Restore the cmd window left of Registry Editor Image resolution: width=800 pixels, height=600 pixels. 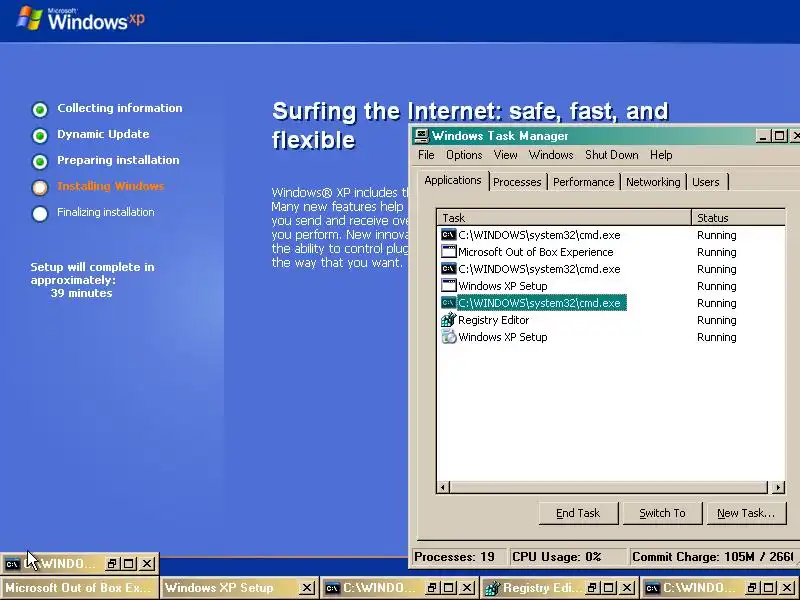click(431, 588)
